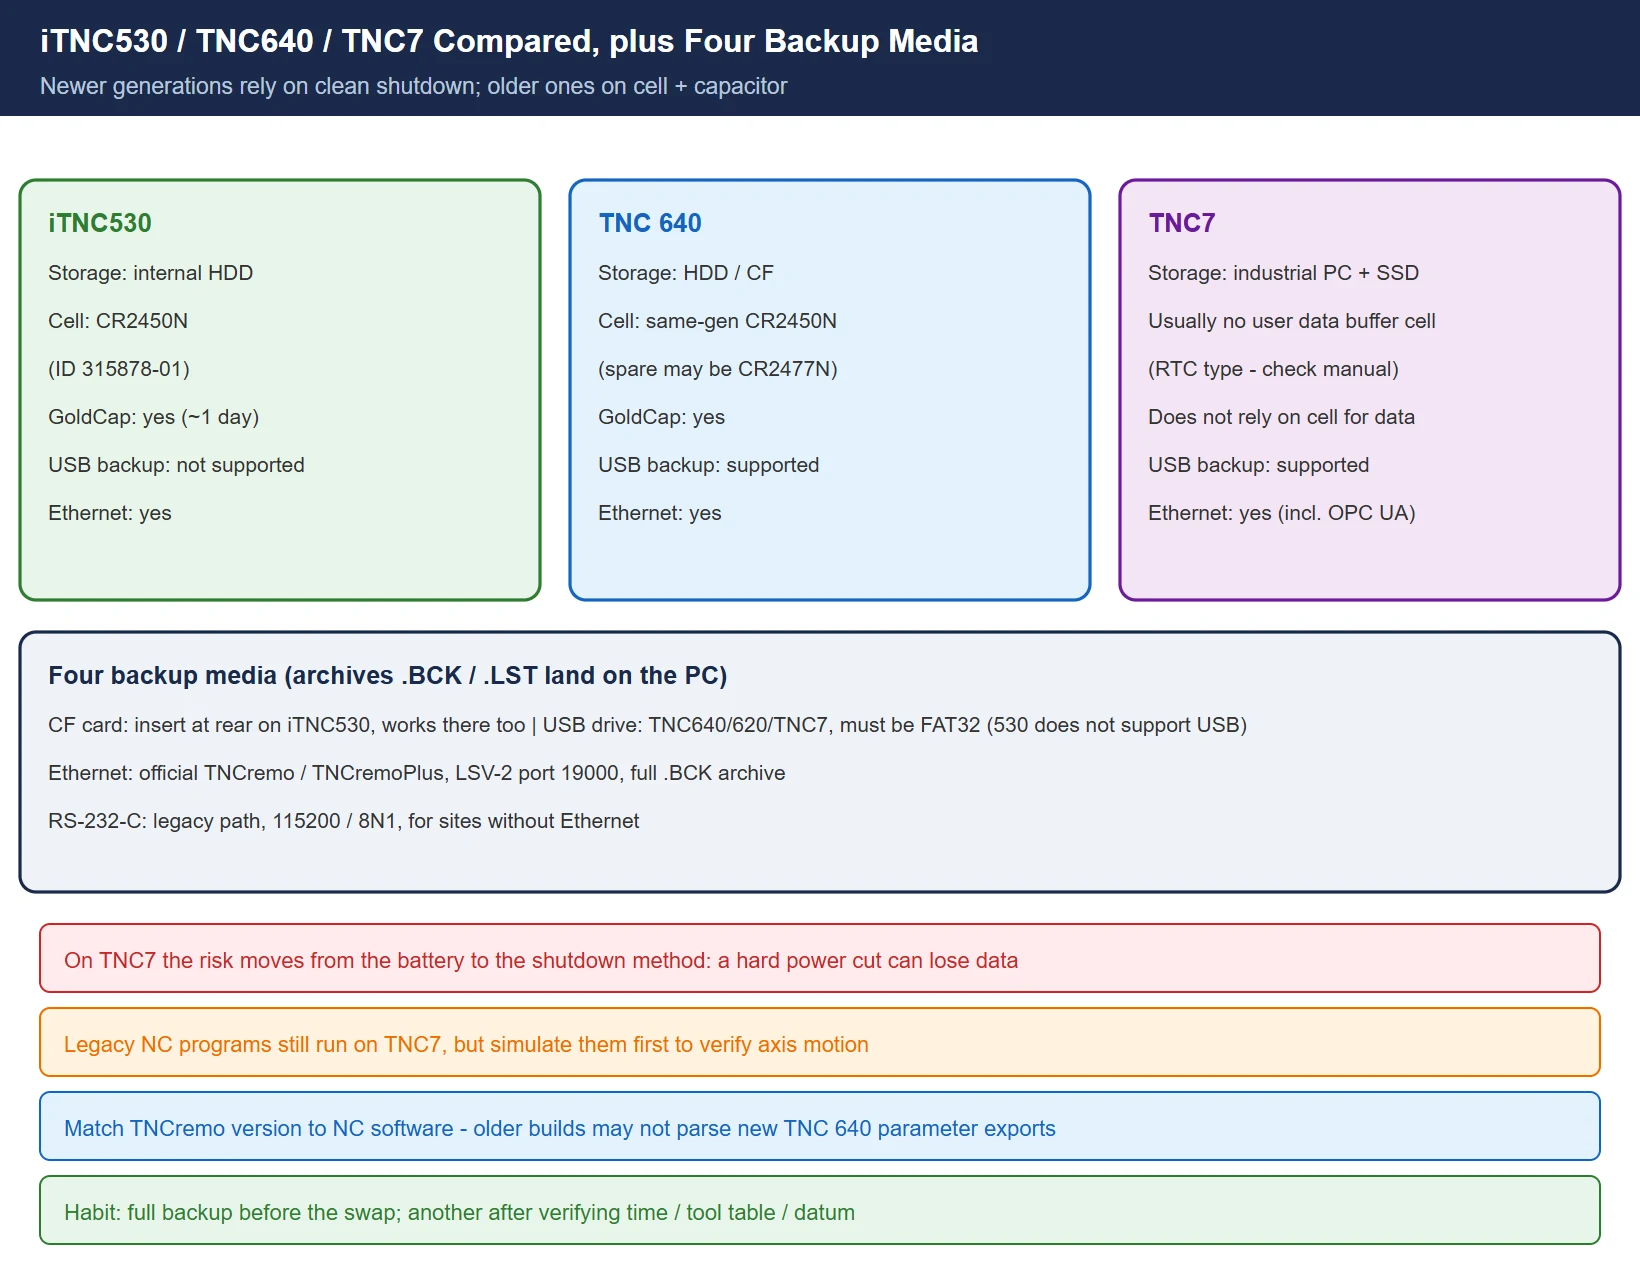
Task: Click 'GoldCap: yes (~1 day)'
Action: (x=154, y=417)
